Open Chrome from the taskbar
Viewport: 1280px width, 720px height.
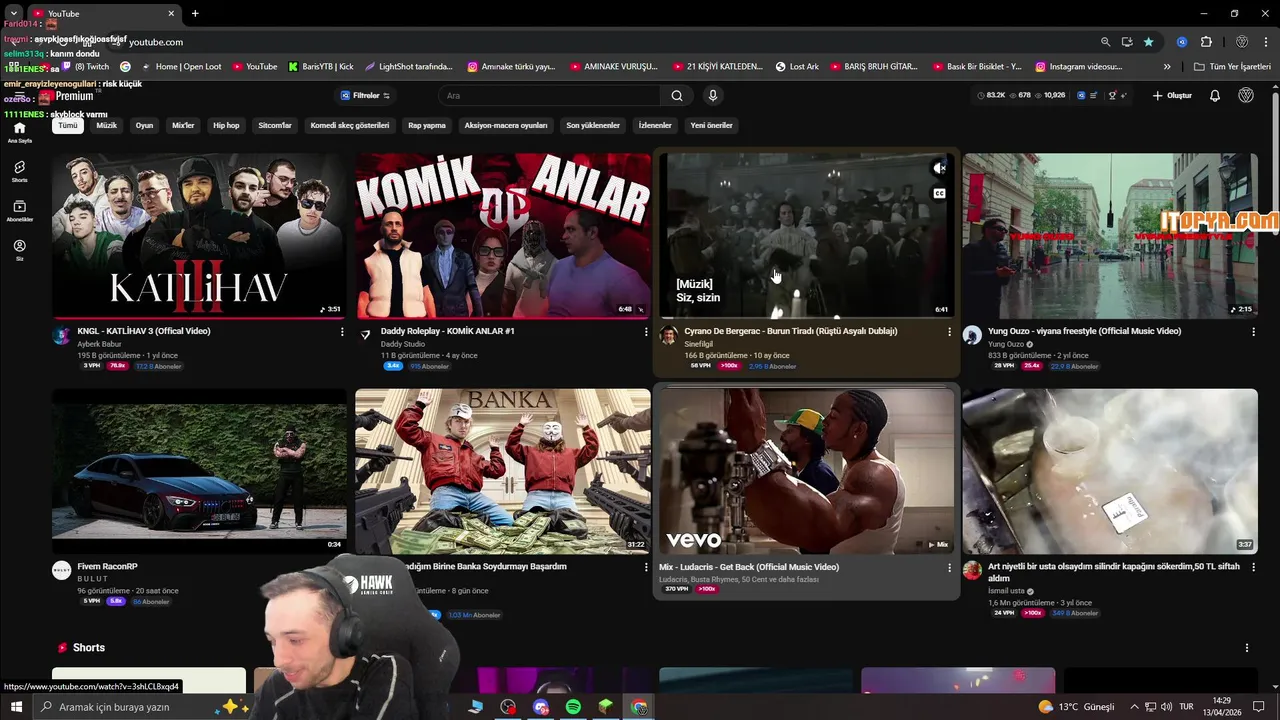[x=639, y=707]
